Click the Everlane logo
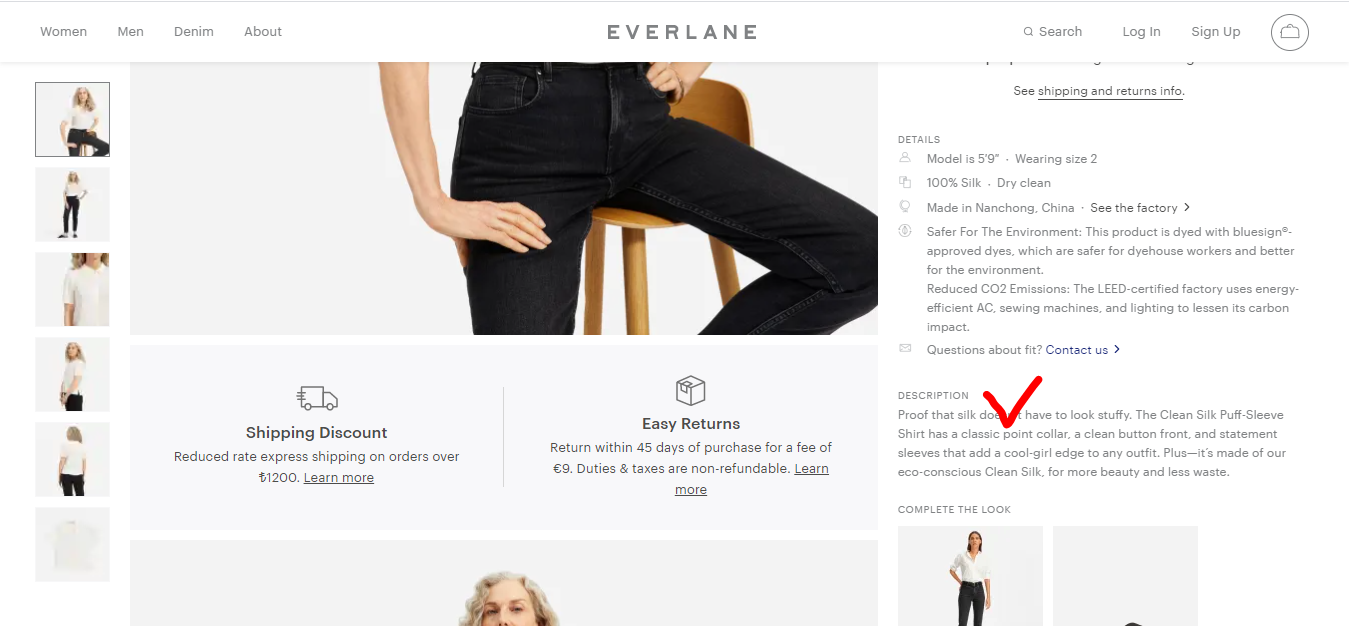This screenshot has width=1349, height=626. point(682,32)
